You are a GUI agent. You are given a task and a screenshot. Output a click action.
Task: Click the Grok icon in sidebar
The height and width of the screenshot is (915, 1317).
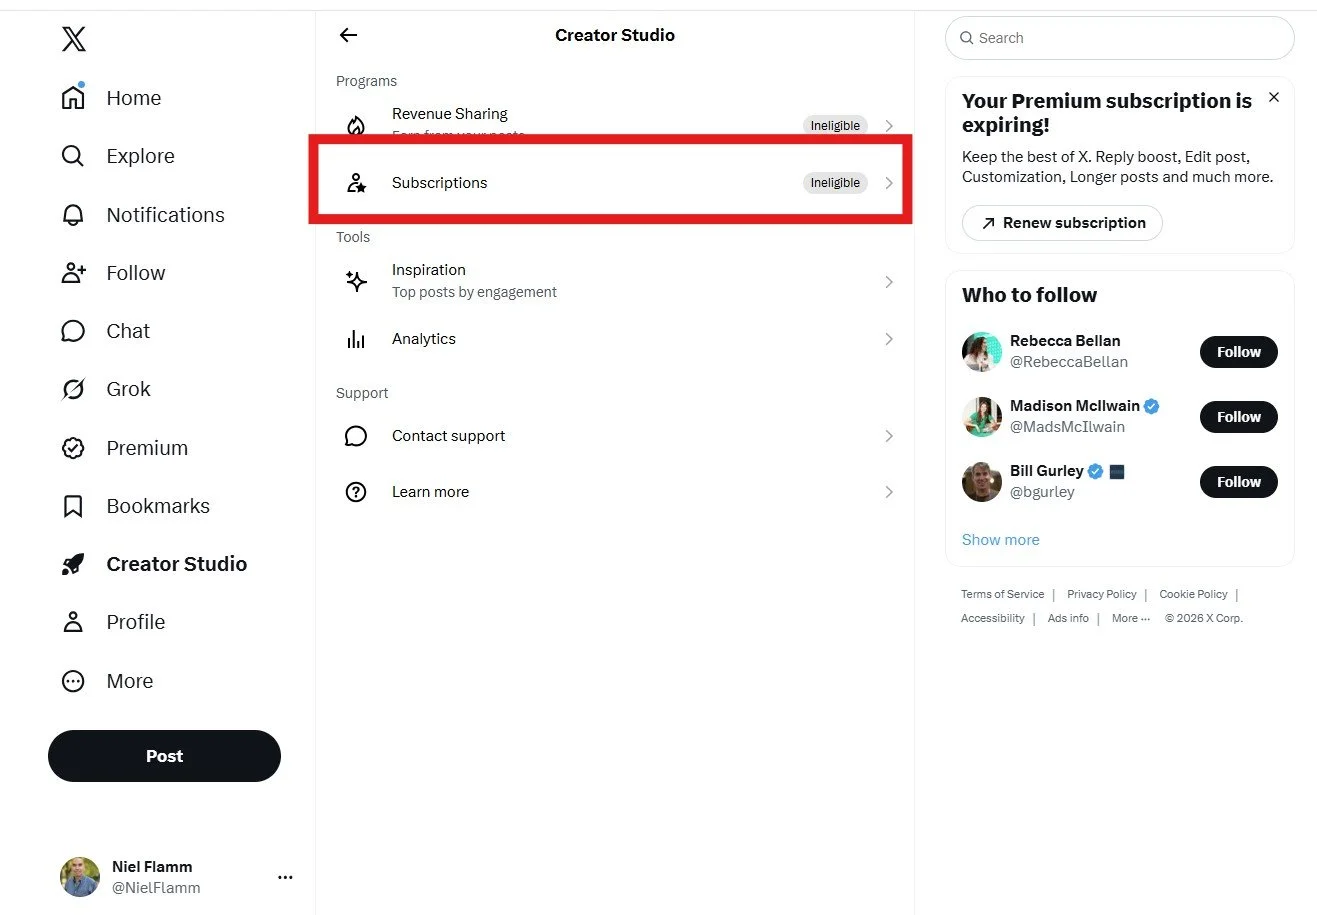[73, 389]
